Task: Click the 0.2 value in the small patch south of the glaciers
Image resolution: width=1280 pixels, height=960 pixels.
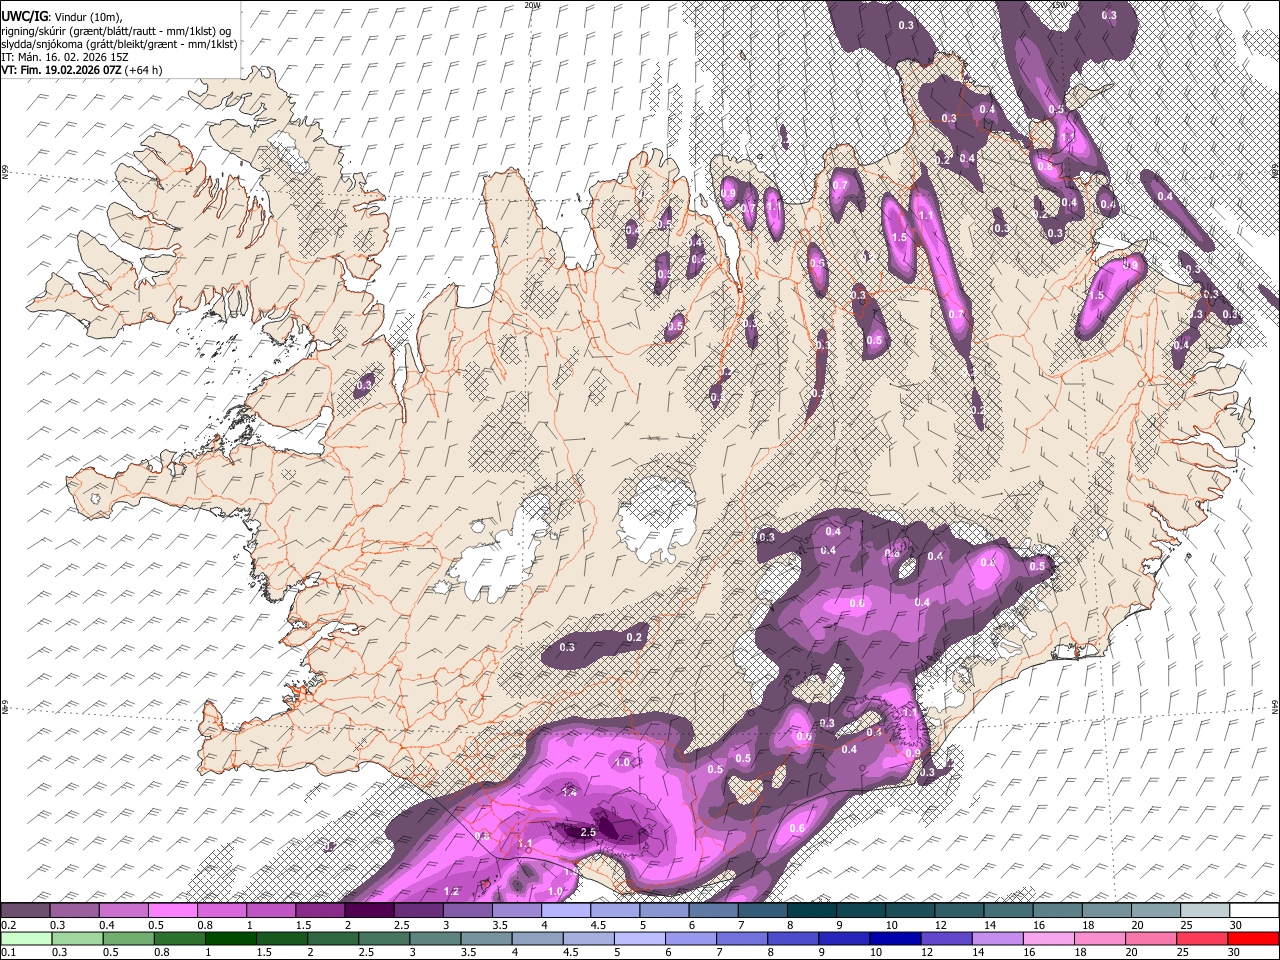Action: tap(633, 637)
